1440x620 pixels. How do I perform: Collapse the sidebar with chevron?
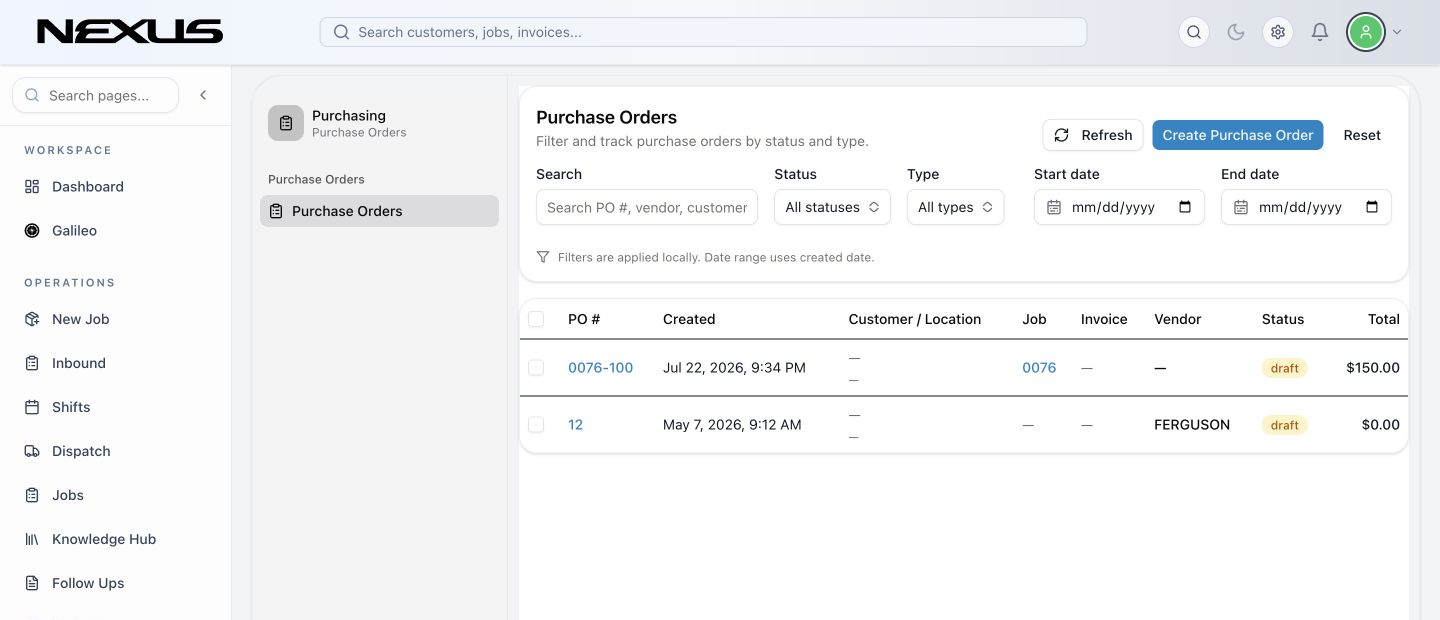(x=203, y=95)
